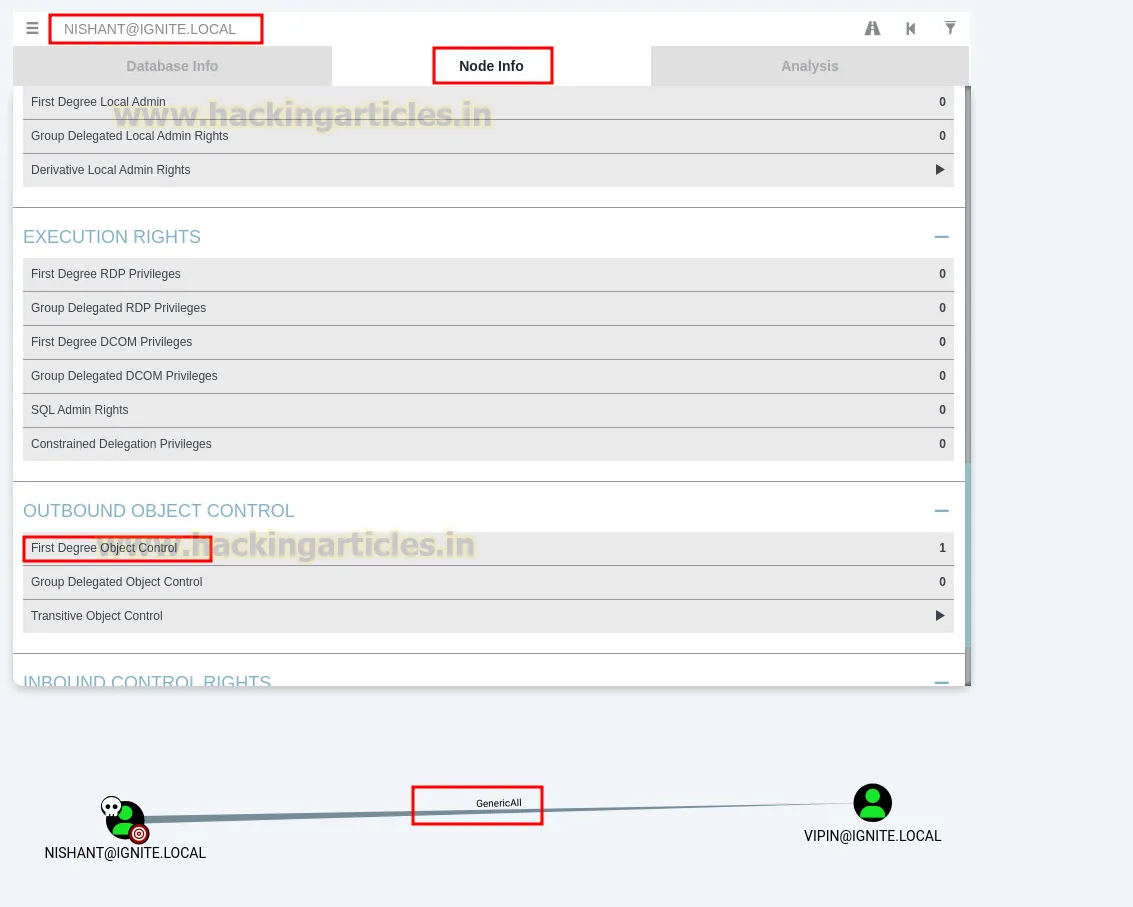Expand Transitive Object Control
The width and height of the screenshot is (1133, 907).
click(x=939, y=616)
